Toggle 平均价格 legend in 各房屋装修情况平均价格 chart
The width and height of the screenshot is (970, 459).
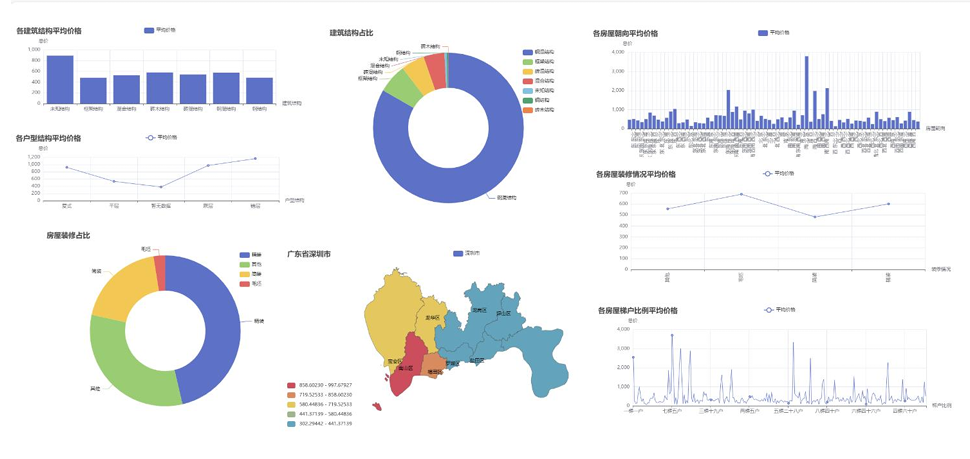[x=778, y=173]
